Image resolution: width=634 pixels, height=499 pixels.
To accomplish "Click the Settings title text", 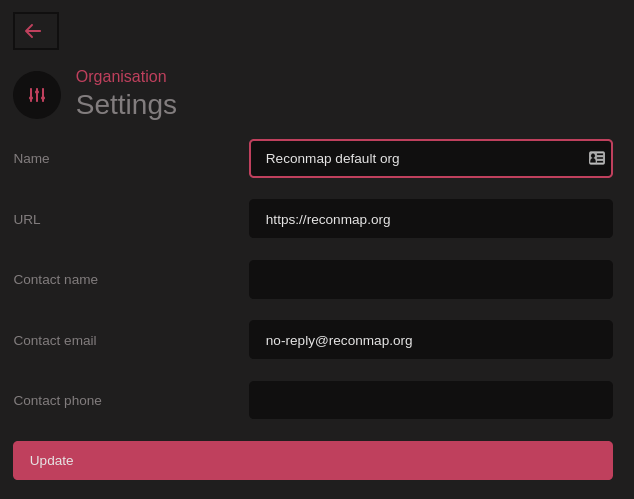I will pos(126,105).
